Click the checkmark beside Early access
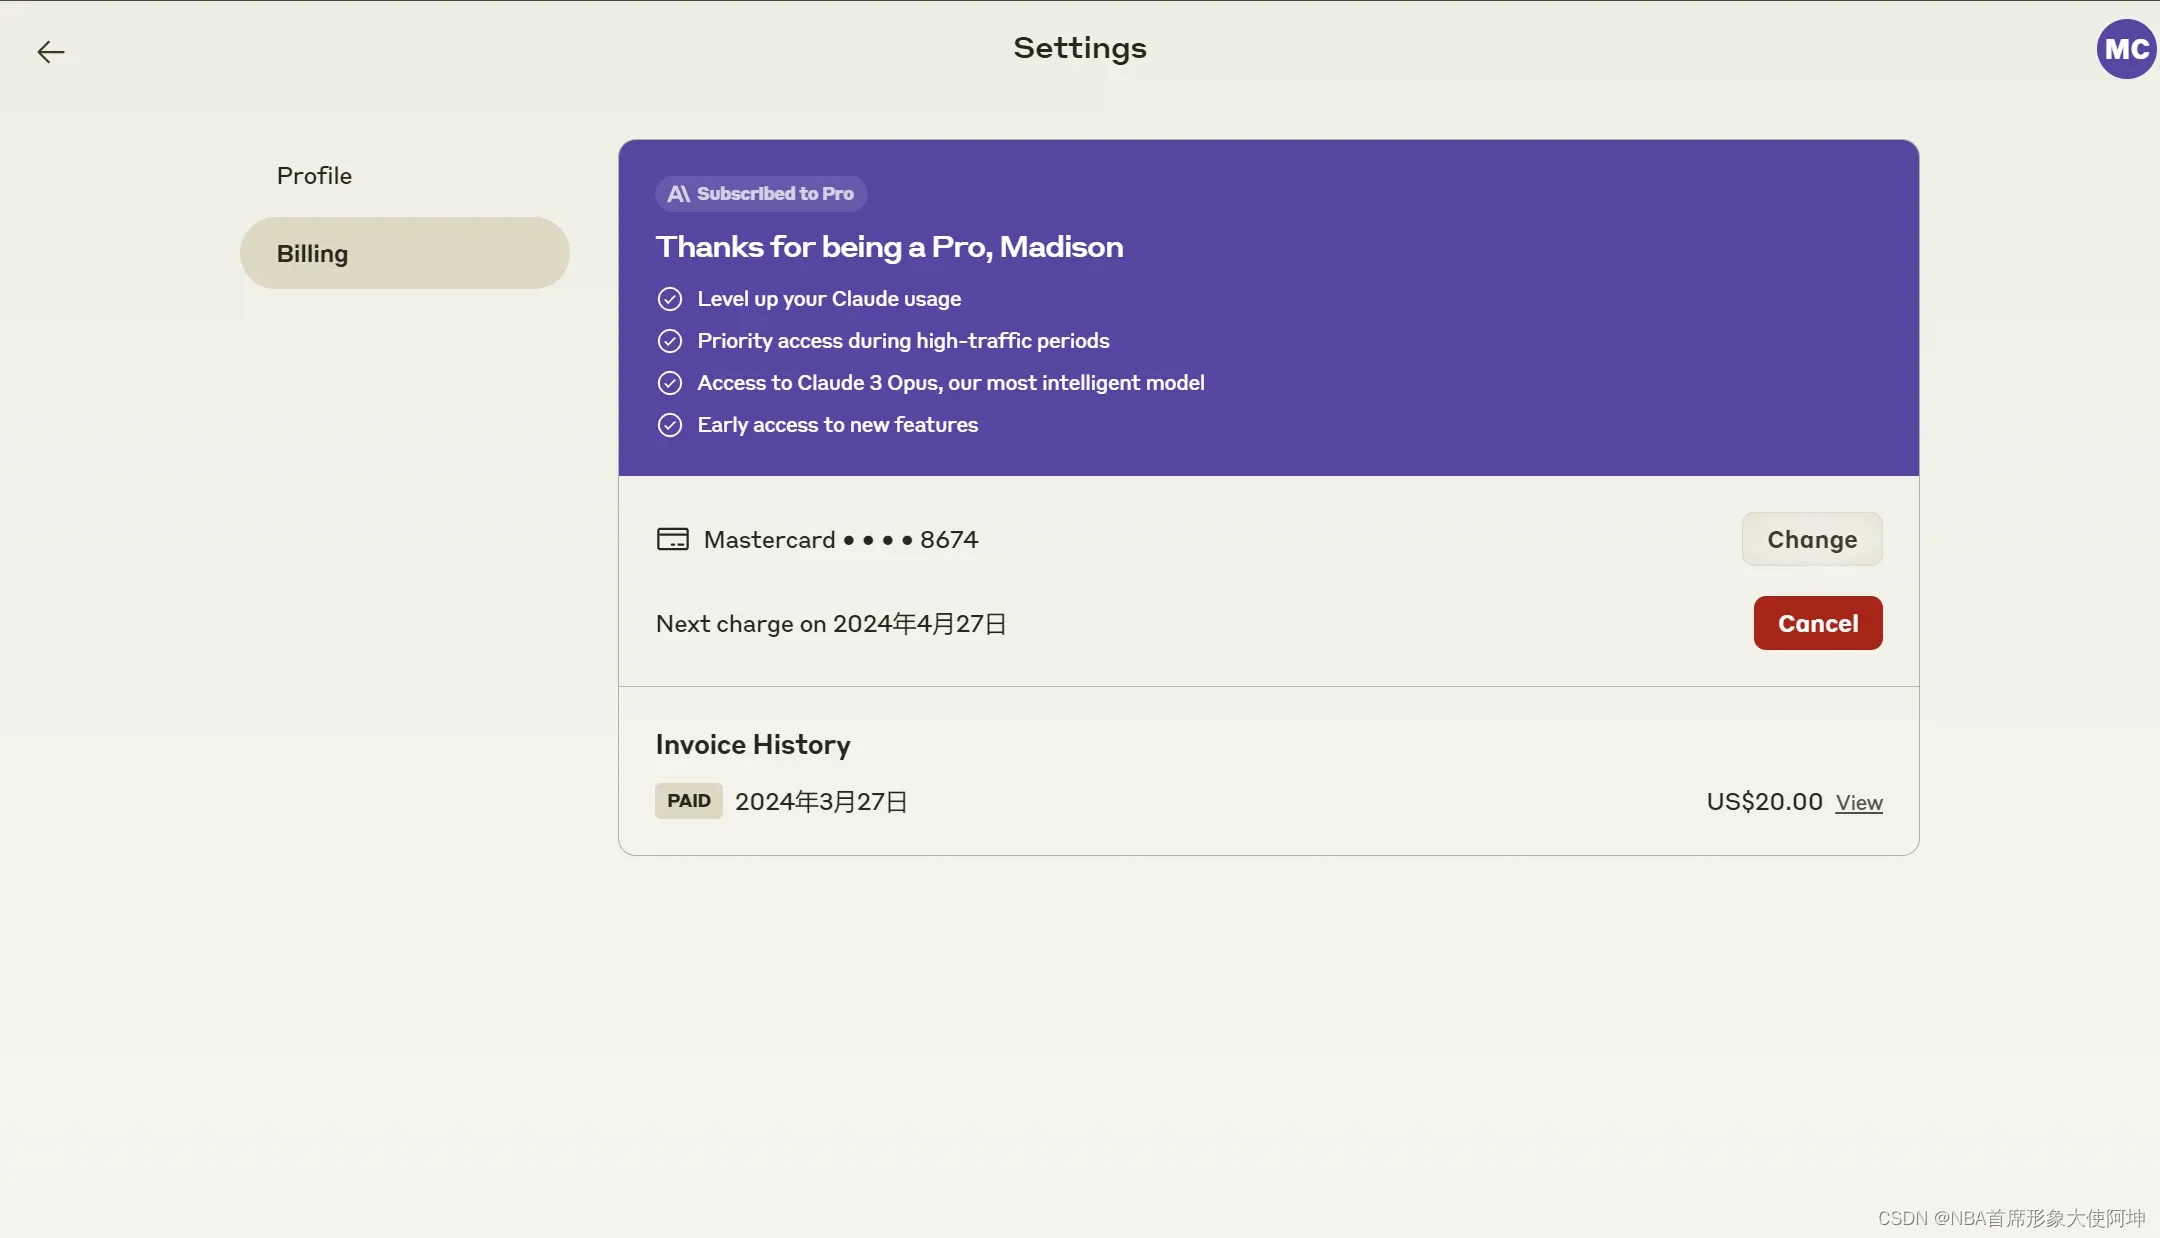 [x=670, y=425]
